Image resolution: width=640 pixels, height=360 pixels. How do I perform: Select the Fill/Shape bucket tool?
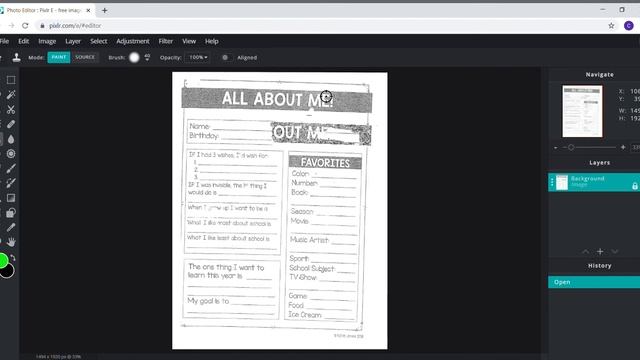(x=11, y=213)
